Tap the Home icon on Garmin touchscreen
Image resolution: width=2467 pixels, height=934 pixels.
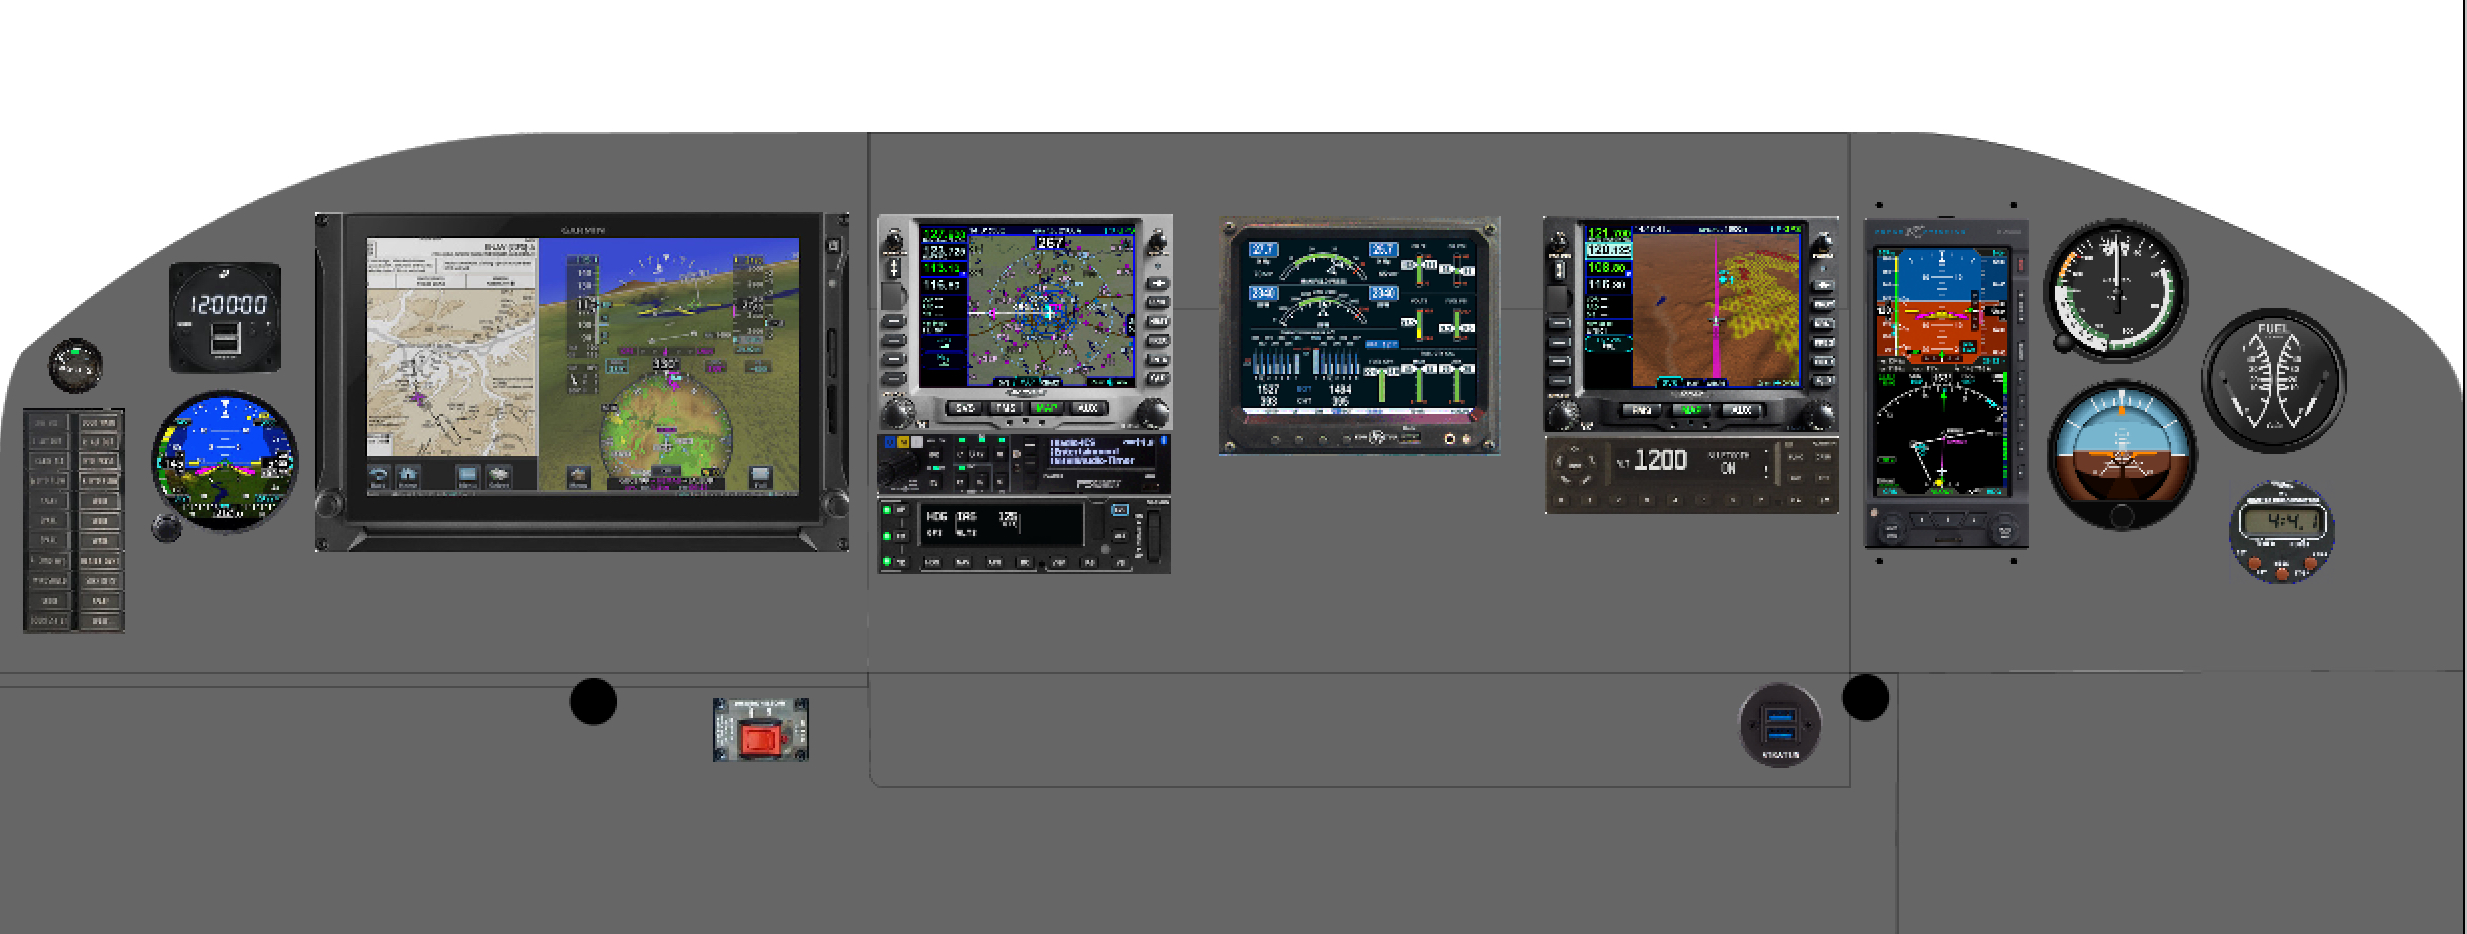pos(408,476)
